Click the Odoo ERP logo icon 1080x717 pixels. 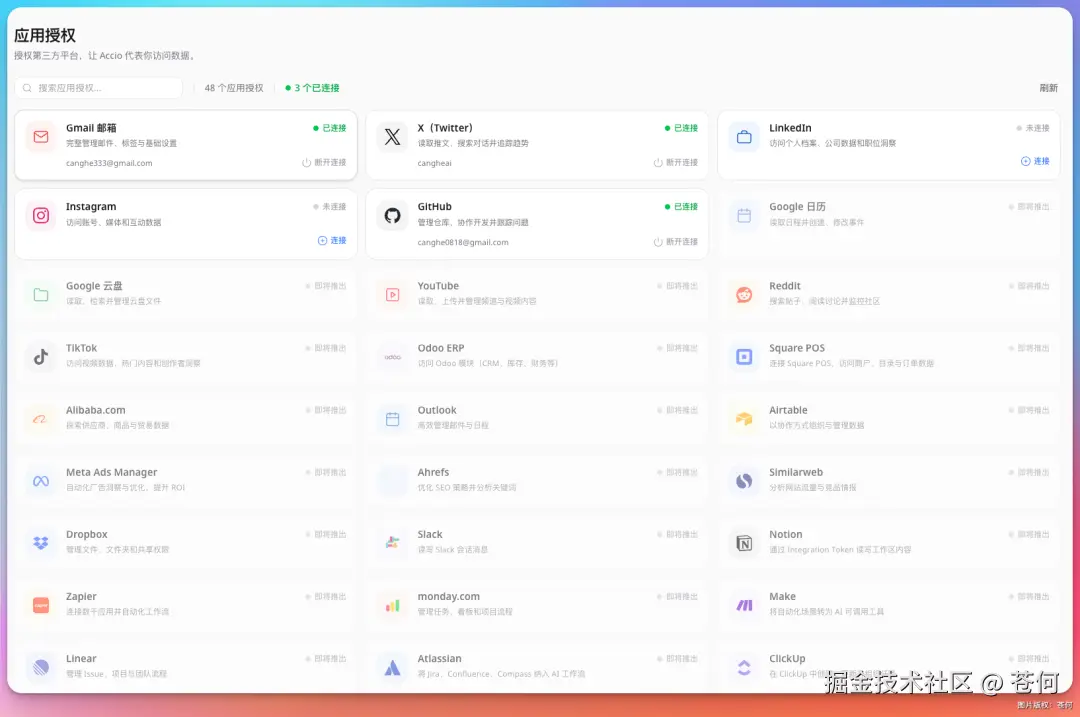pyautogui.click(x=393, y=357)
